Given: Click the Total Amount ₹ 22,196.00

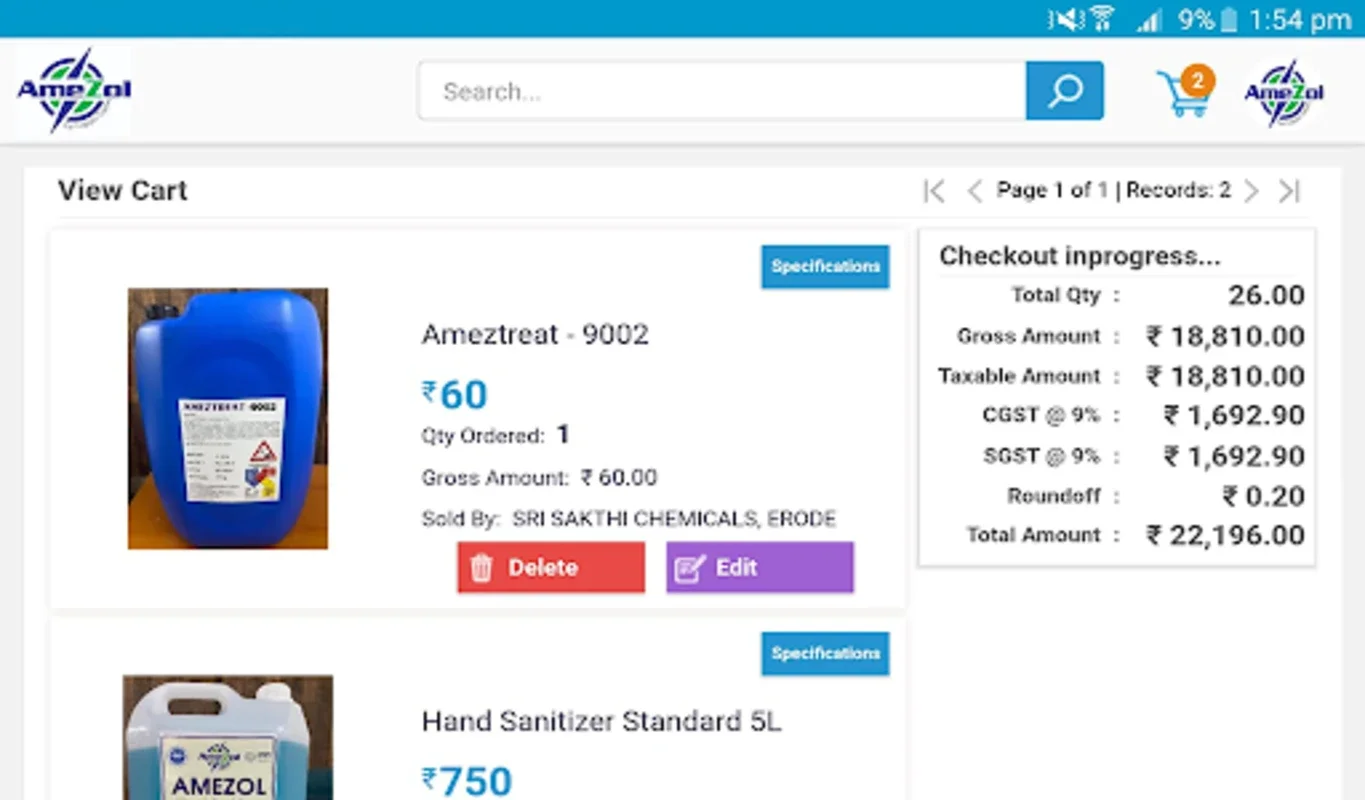Looking at the screenshot, I should [x=1225, y=536].
